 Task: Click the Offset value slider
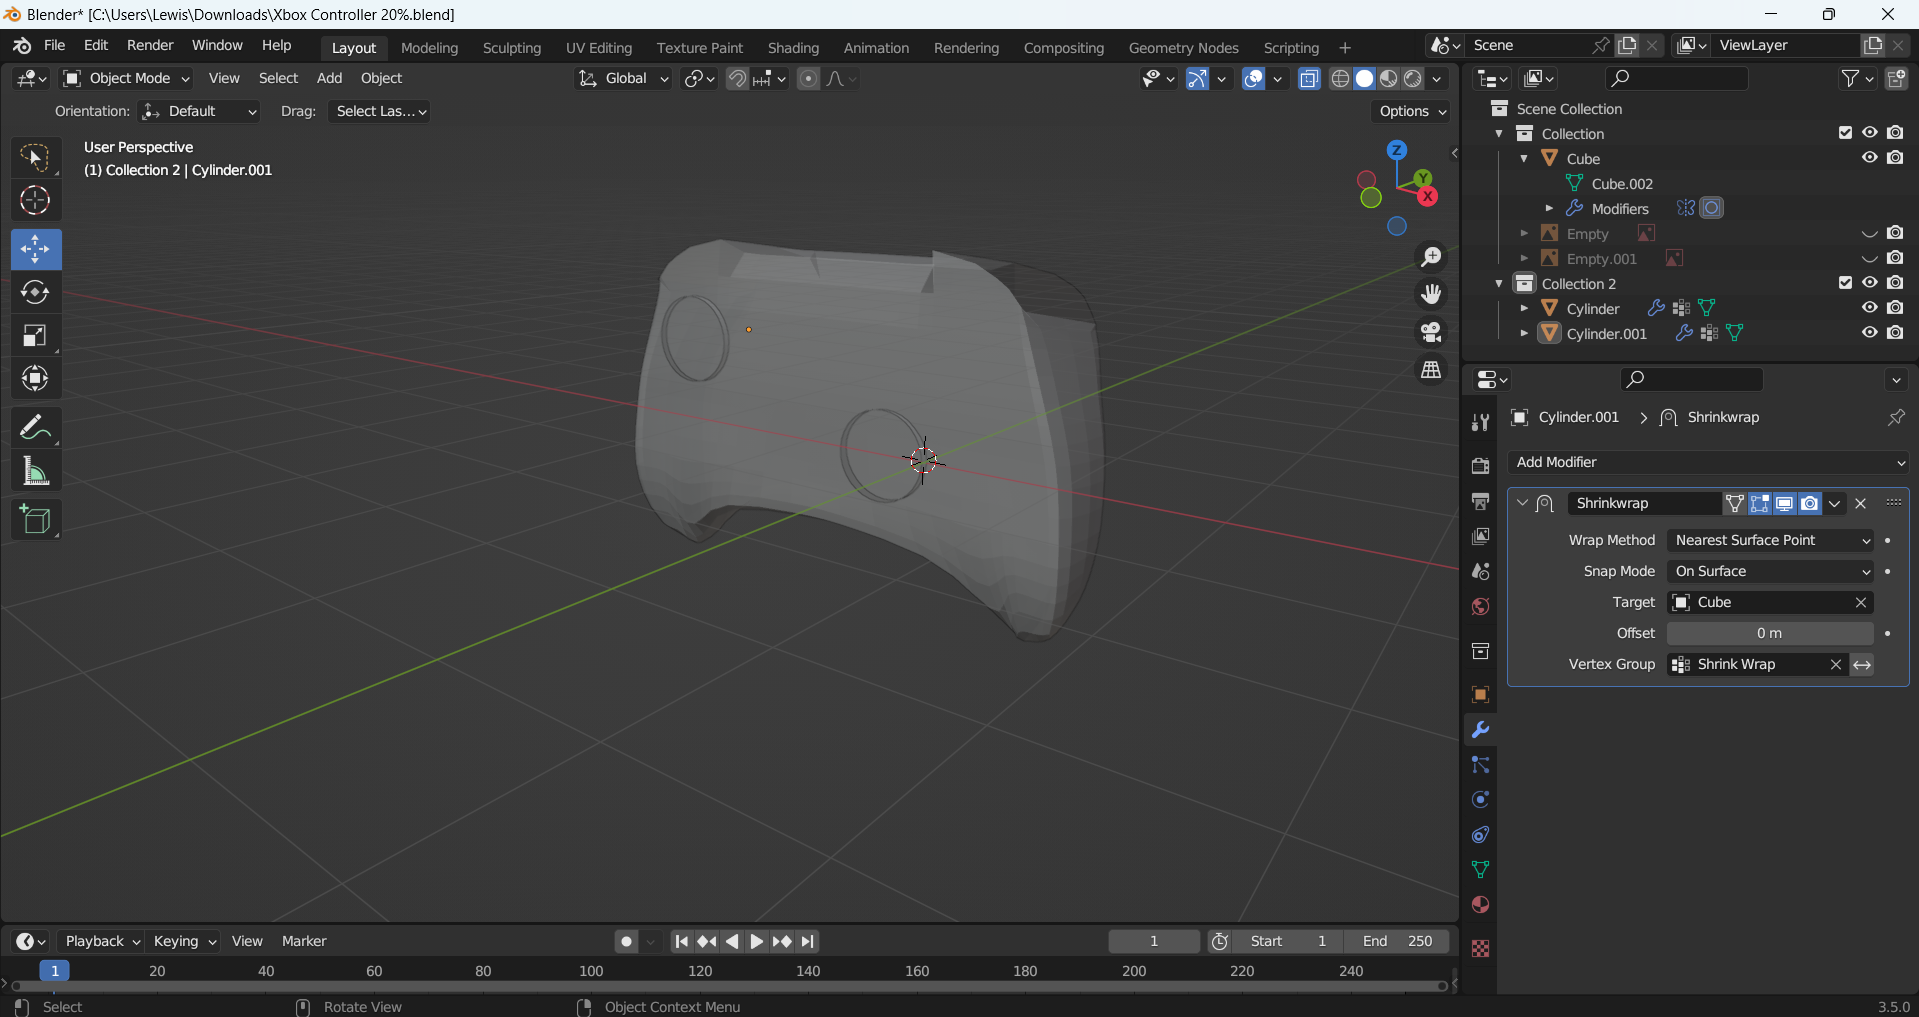tap(1769, 633)
